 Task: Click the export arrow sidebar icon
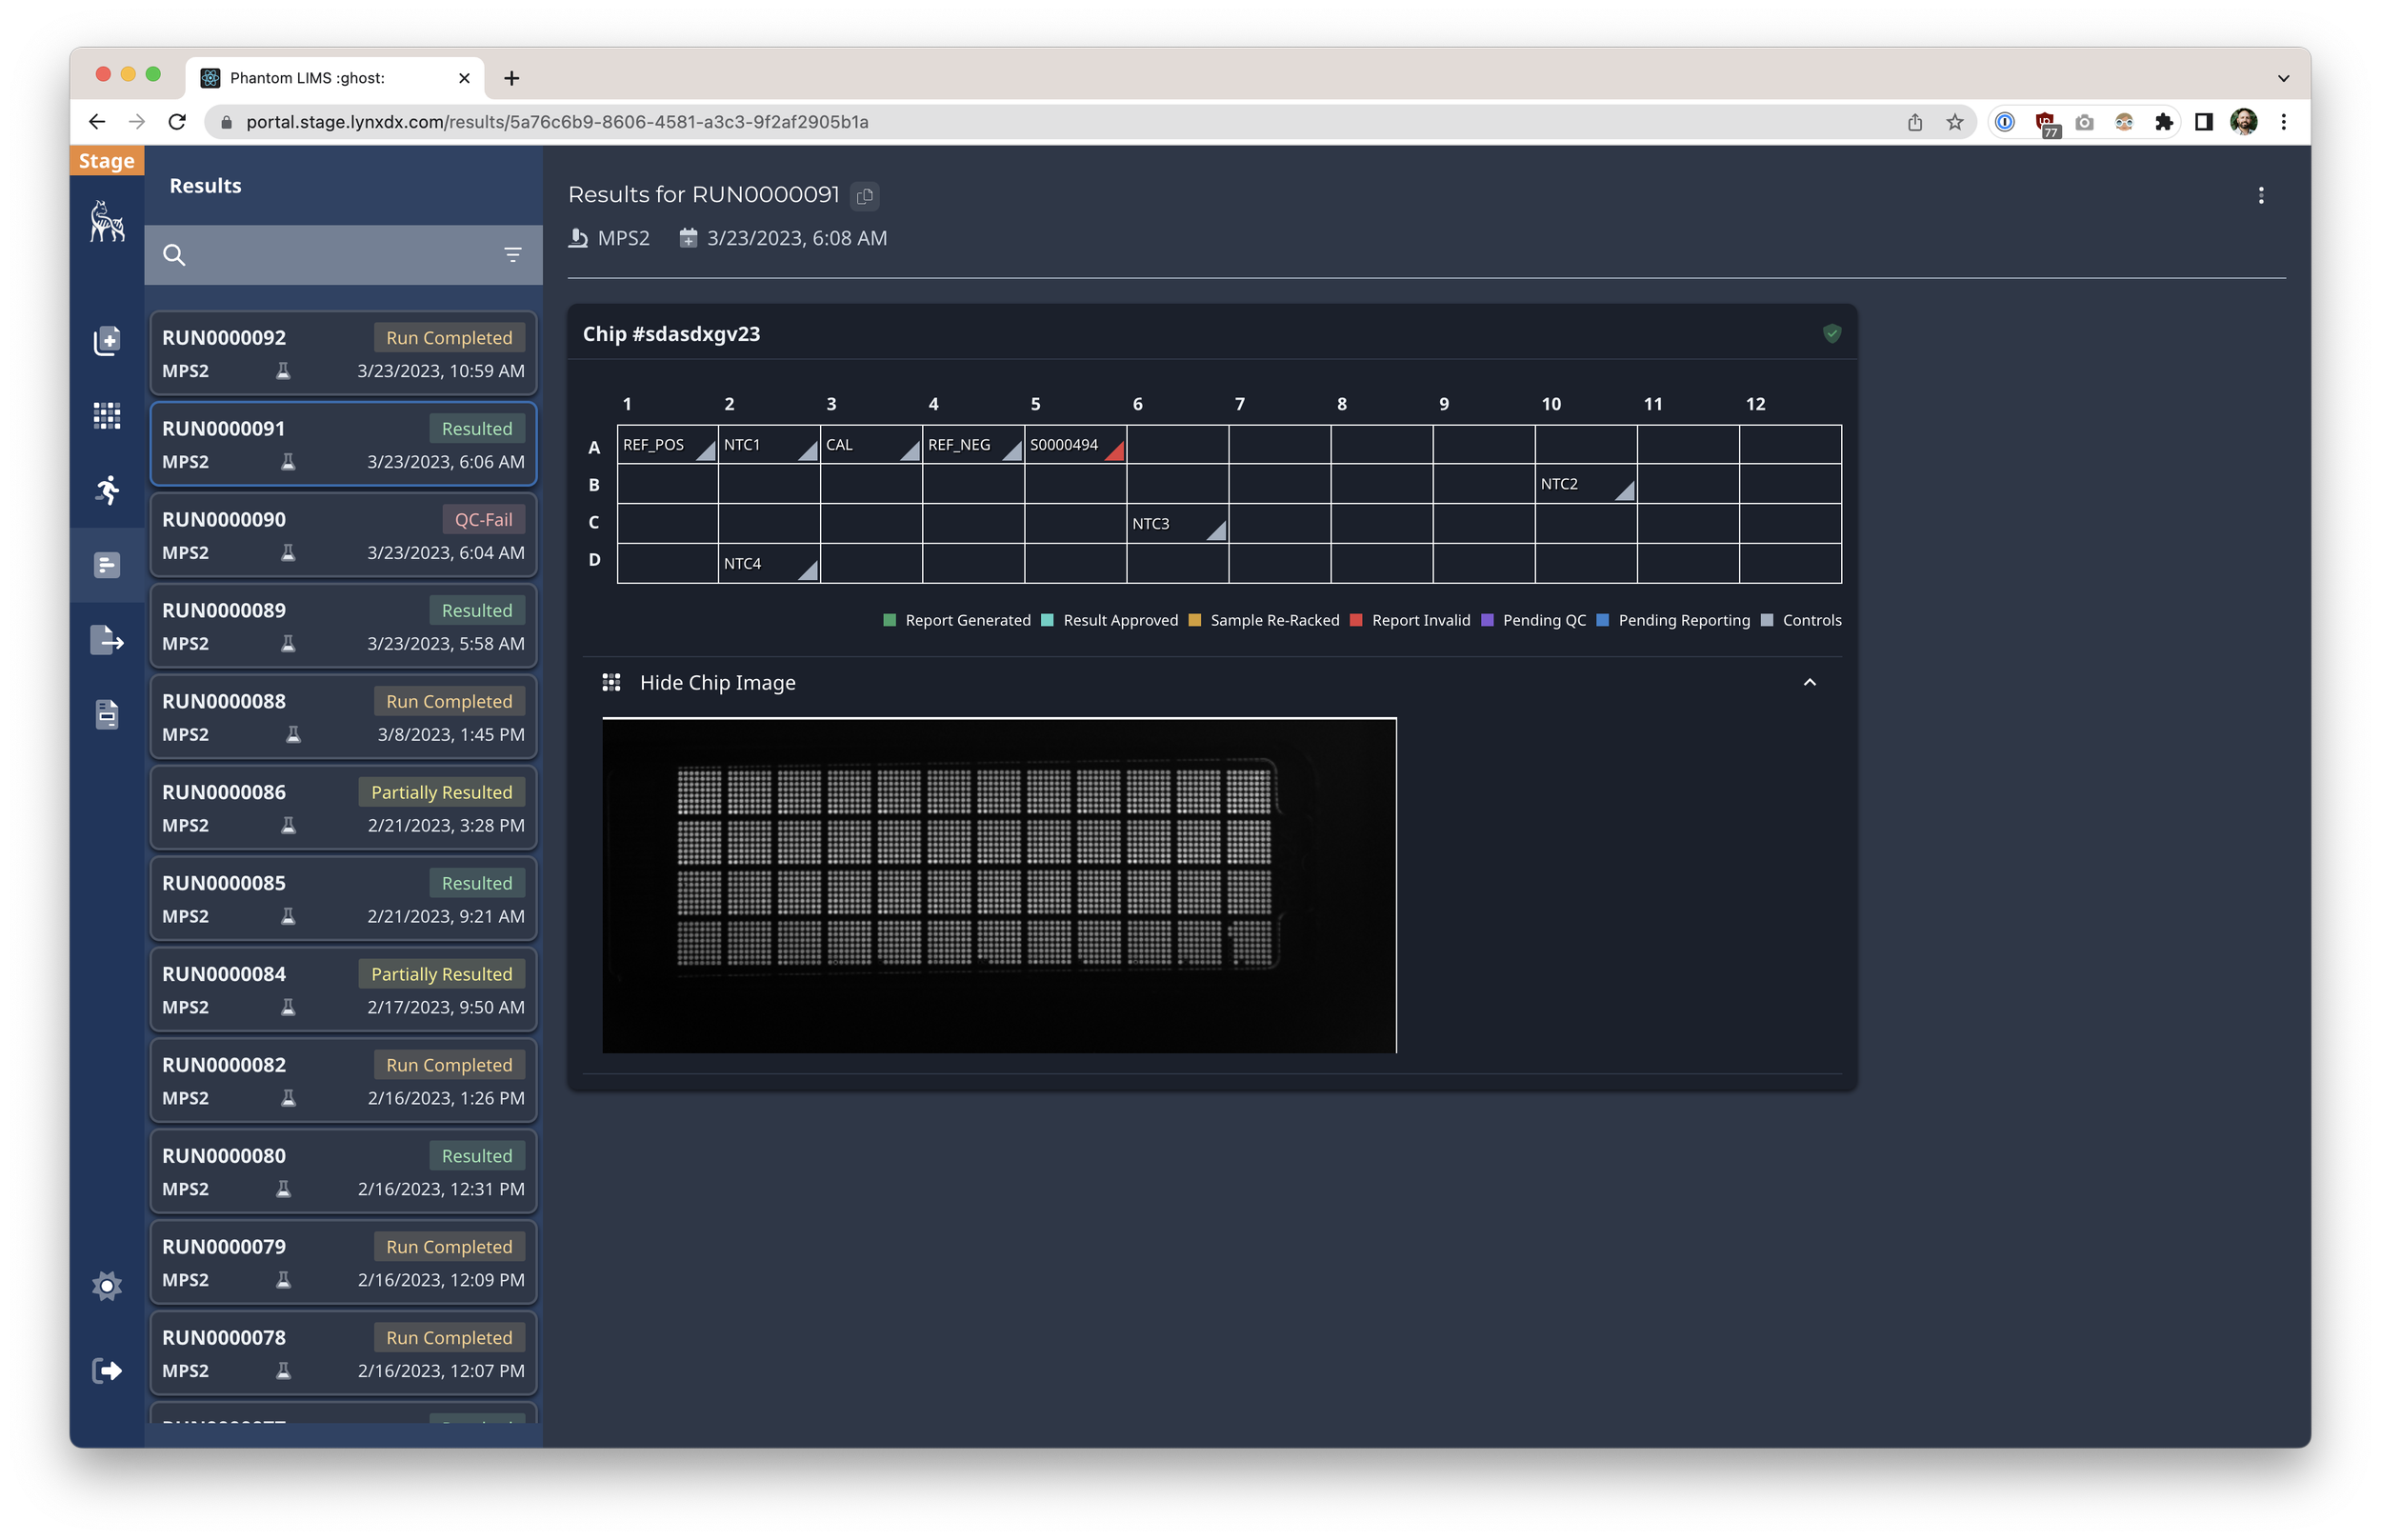click(107, 640)
